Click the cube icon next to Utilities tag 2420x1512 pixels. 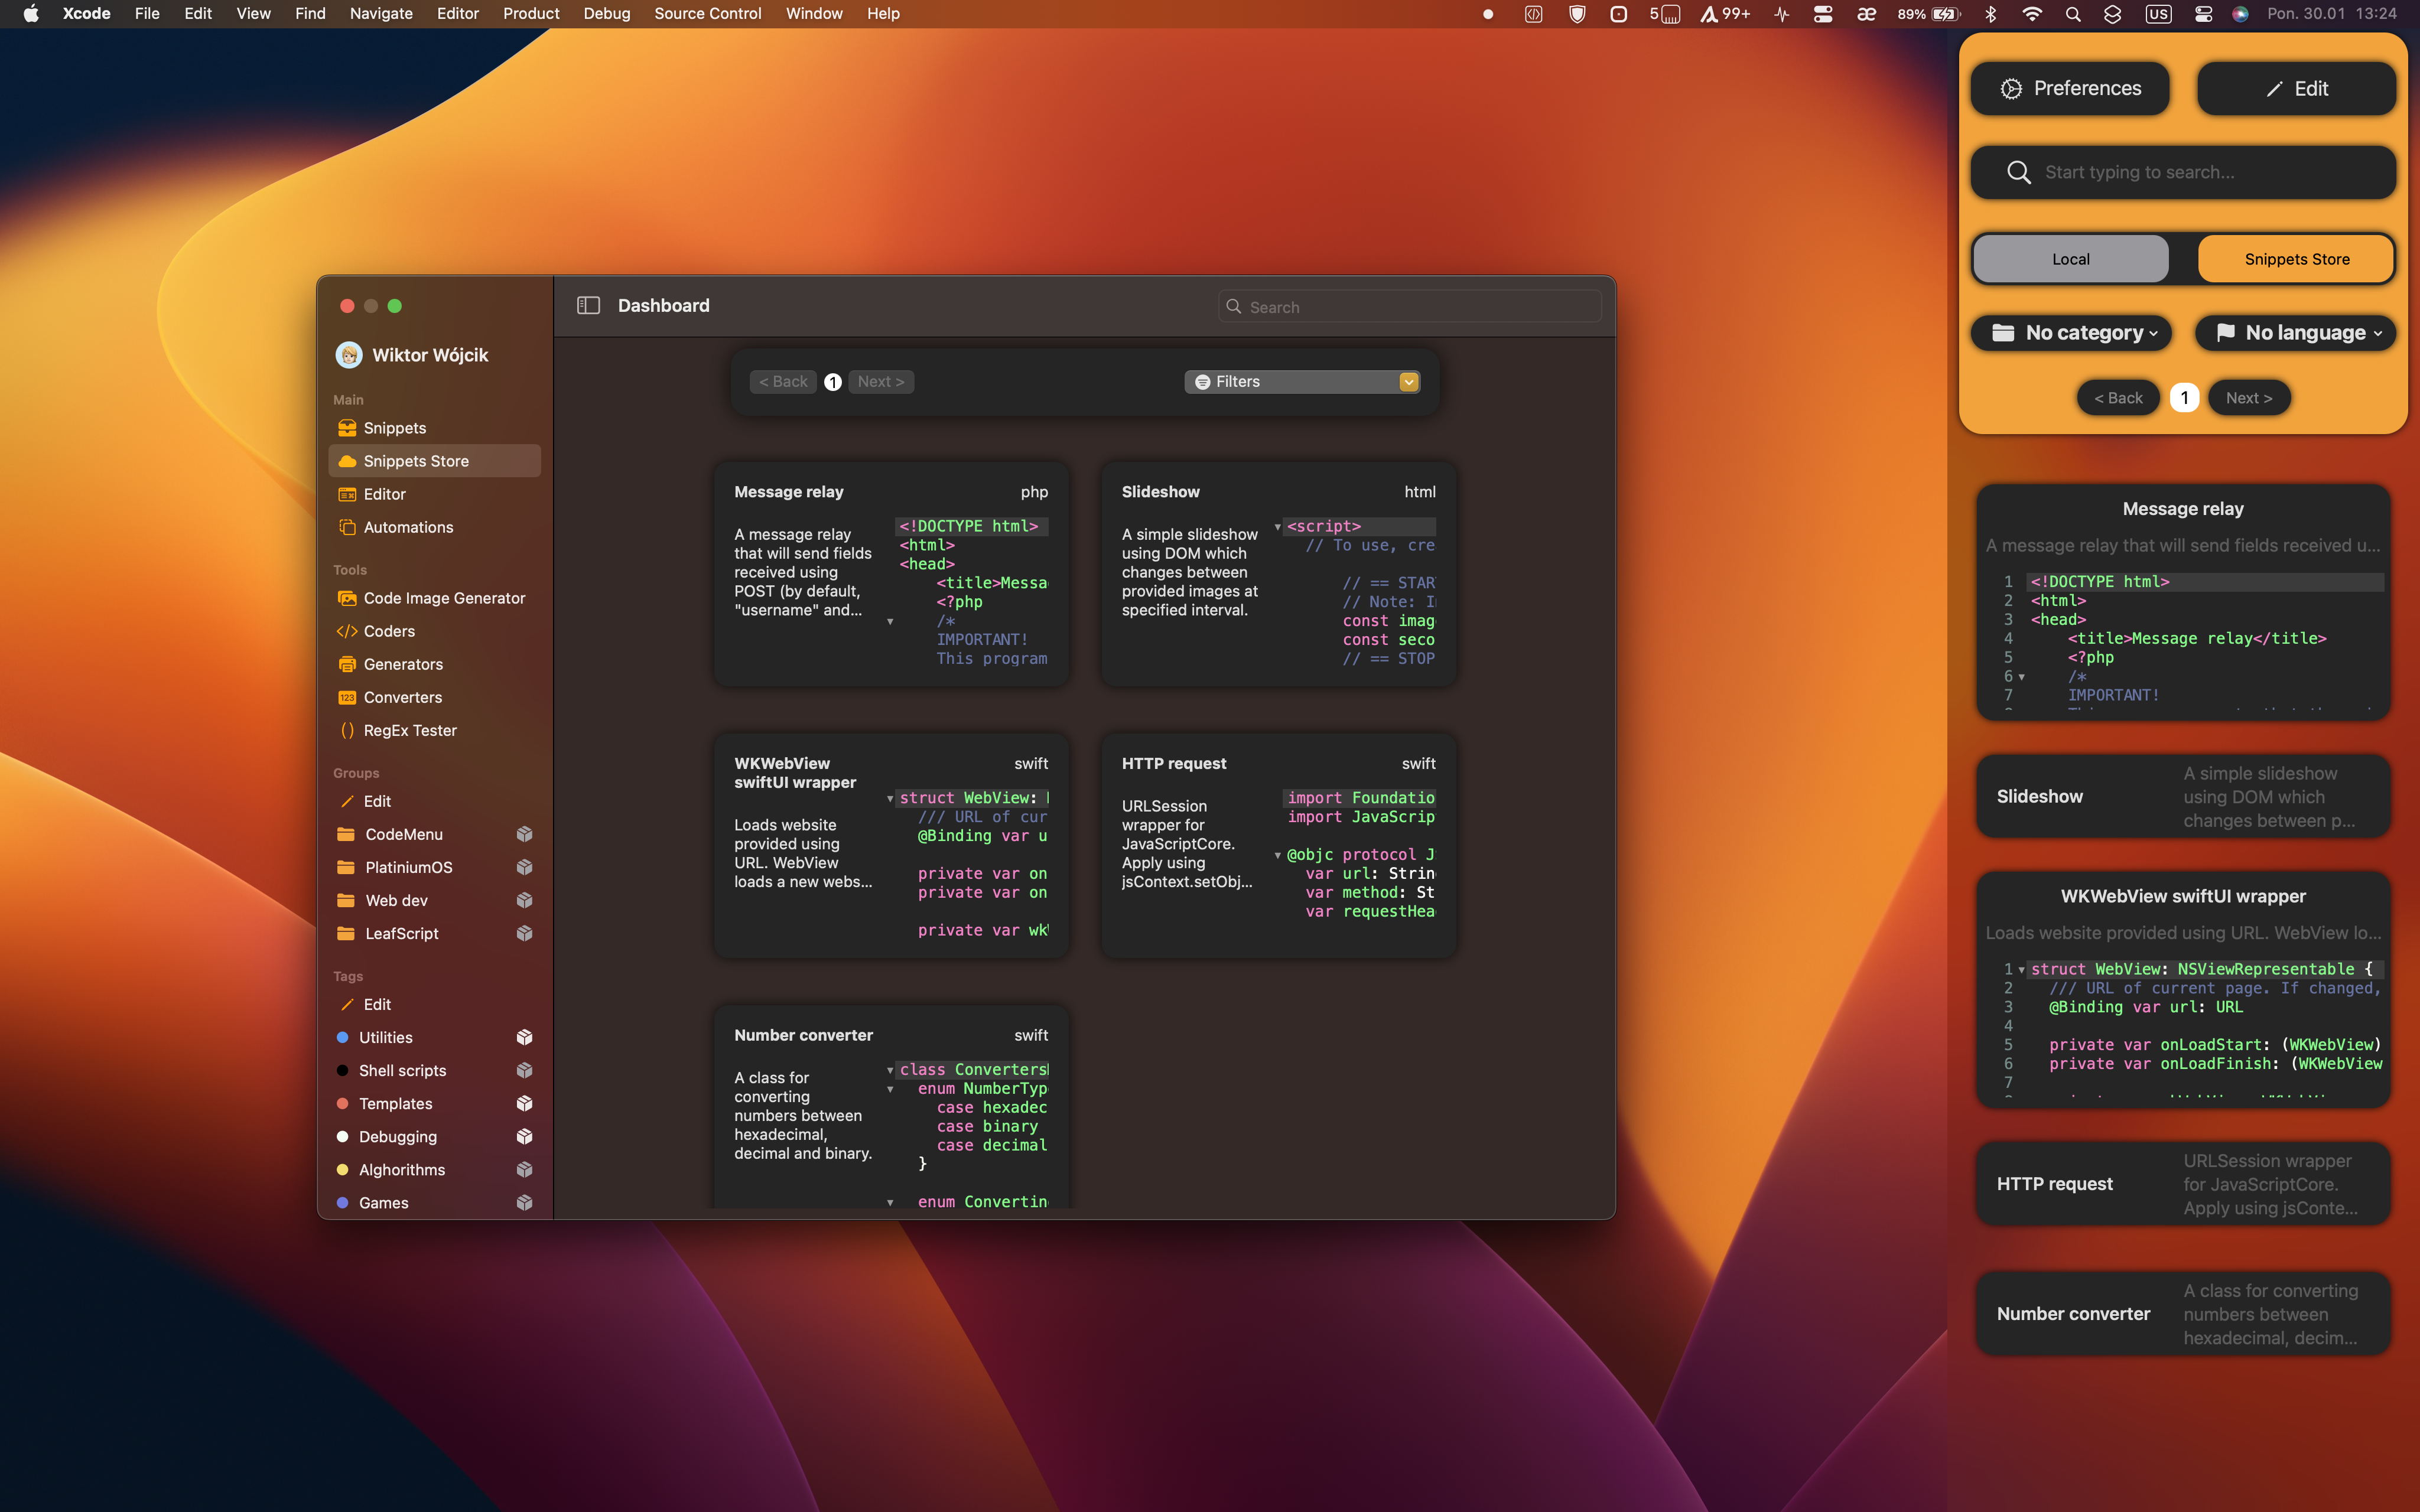tap(524, 1036)
